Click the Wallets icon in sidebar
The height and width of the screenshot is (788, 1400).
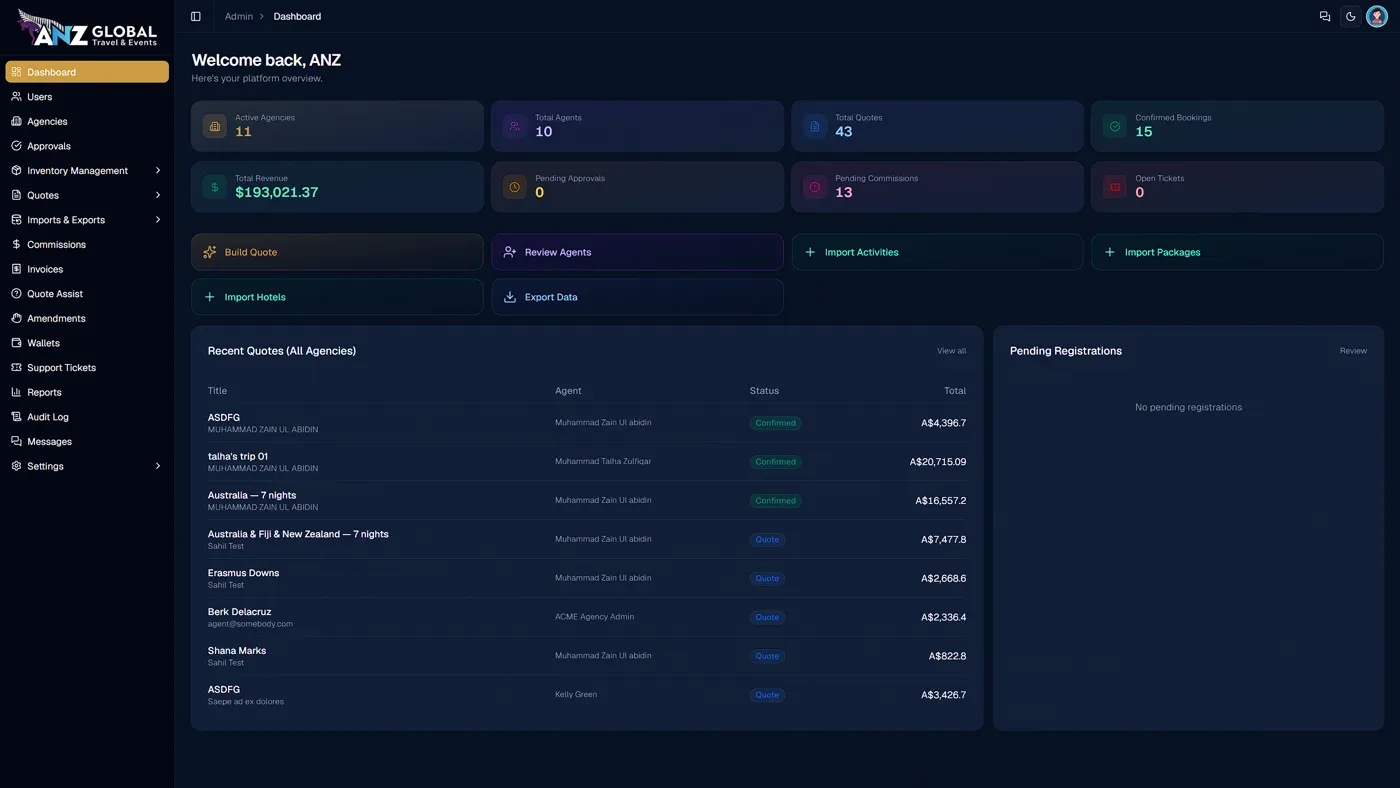(16, 343)
